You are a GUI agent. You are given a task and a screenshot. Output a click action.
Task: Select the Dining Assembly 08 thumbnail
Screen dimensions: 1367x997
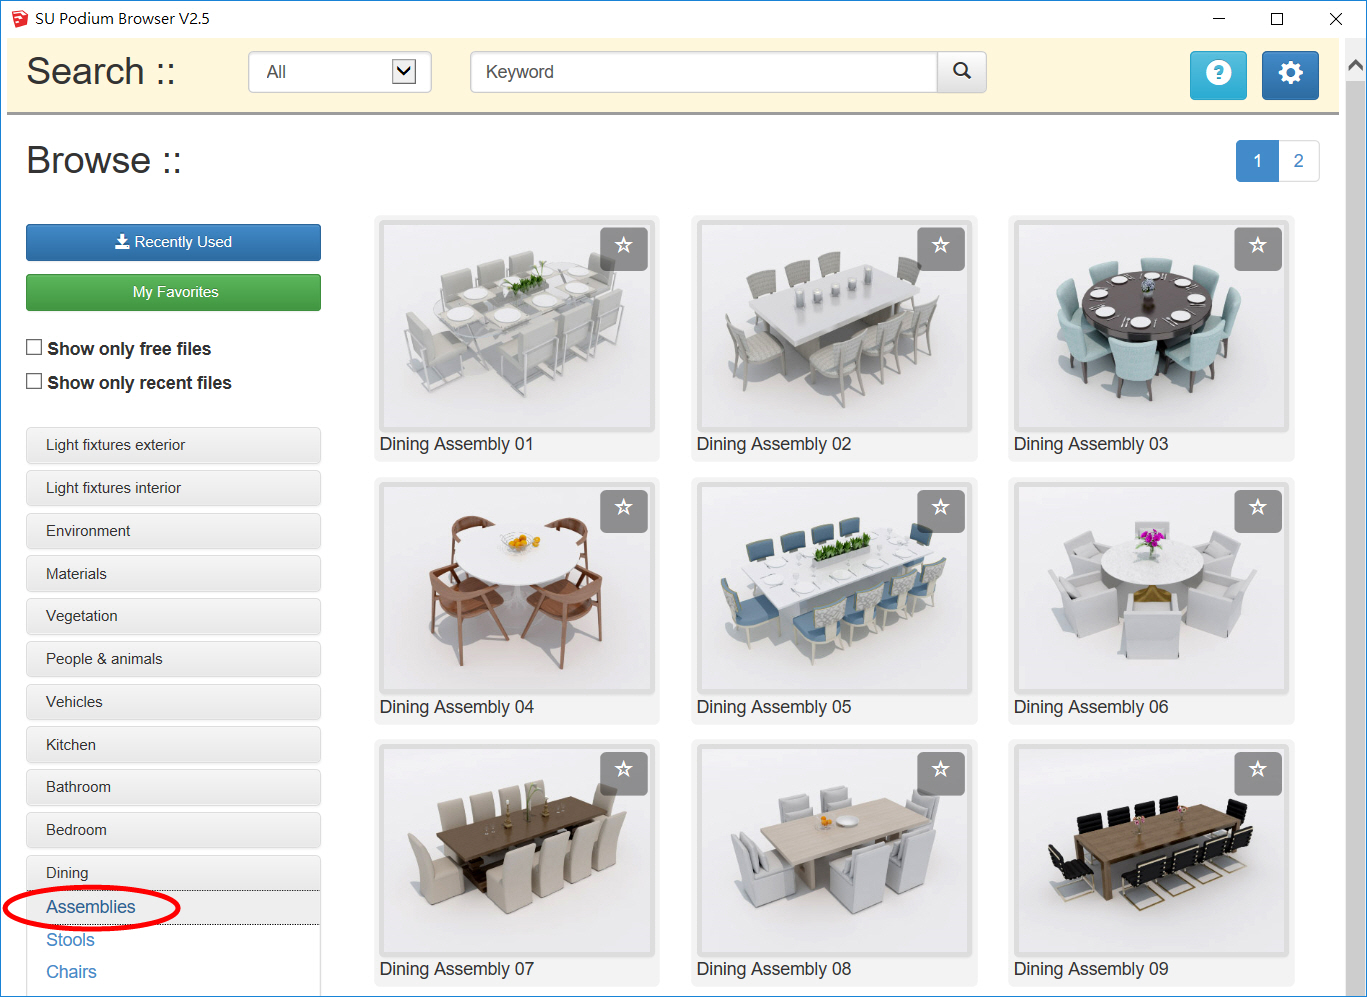point(834,851)
